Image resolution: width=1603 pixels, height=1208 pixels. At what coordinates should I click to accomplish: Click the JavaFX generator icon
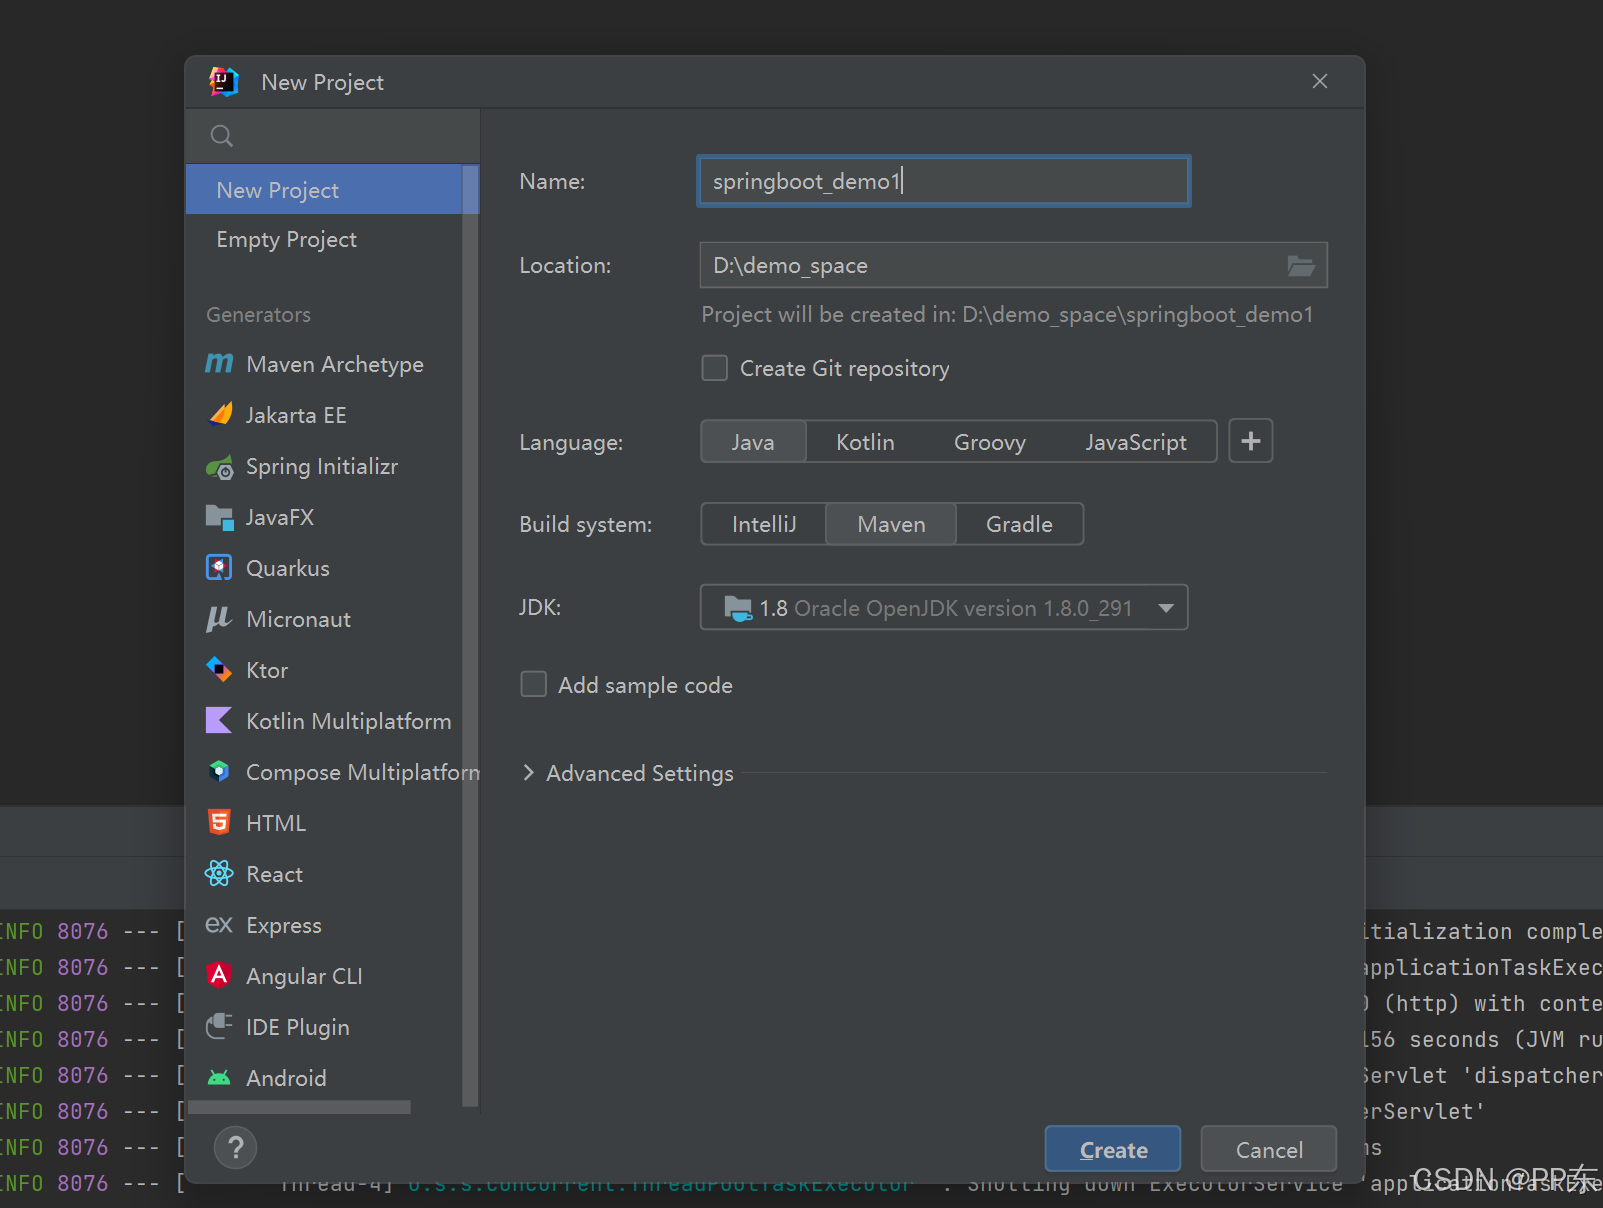click(219, 517)
